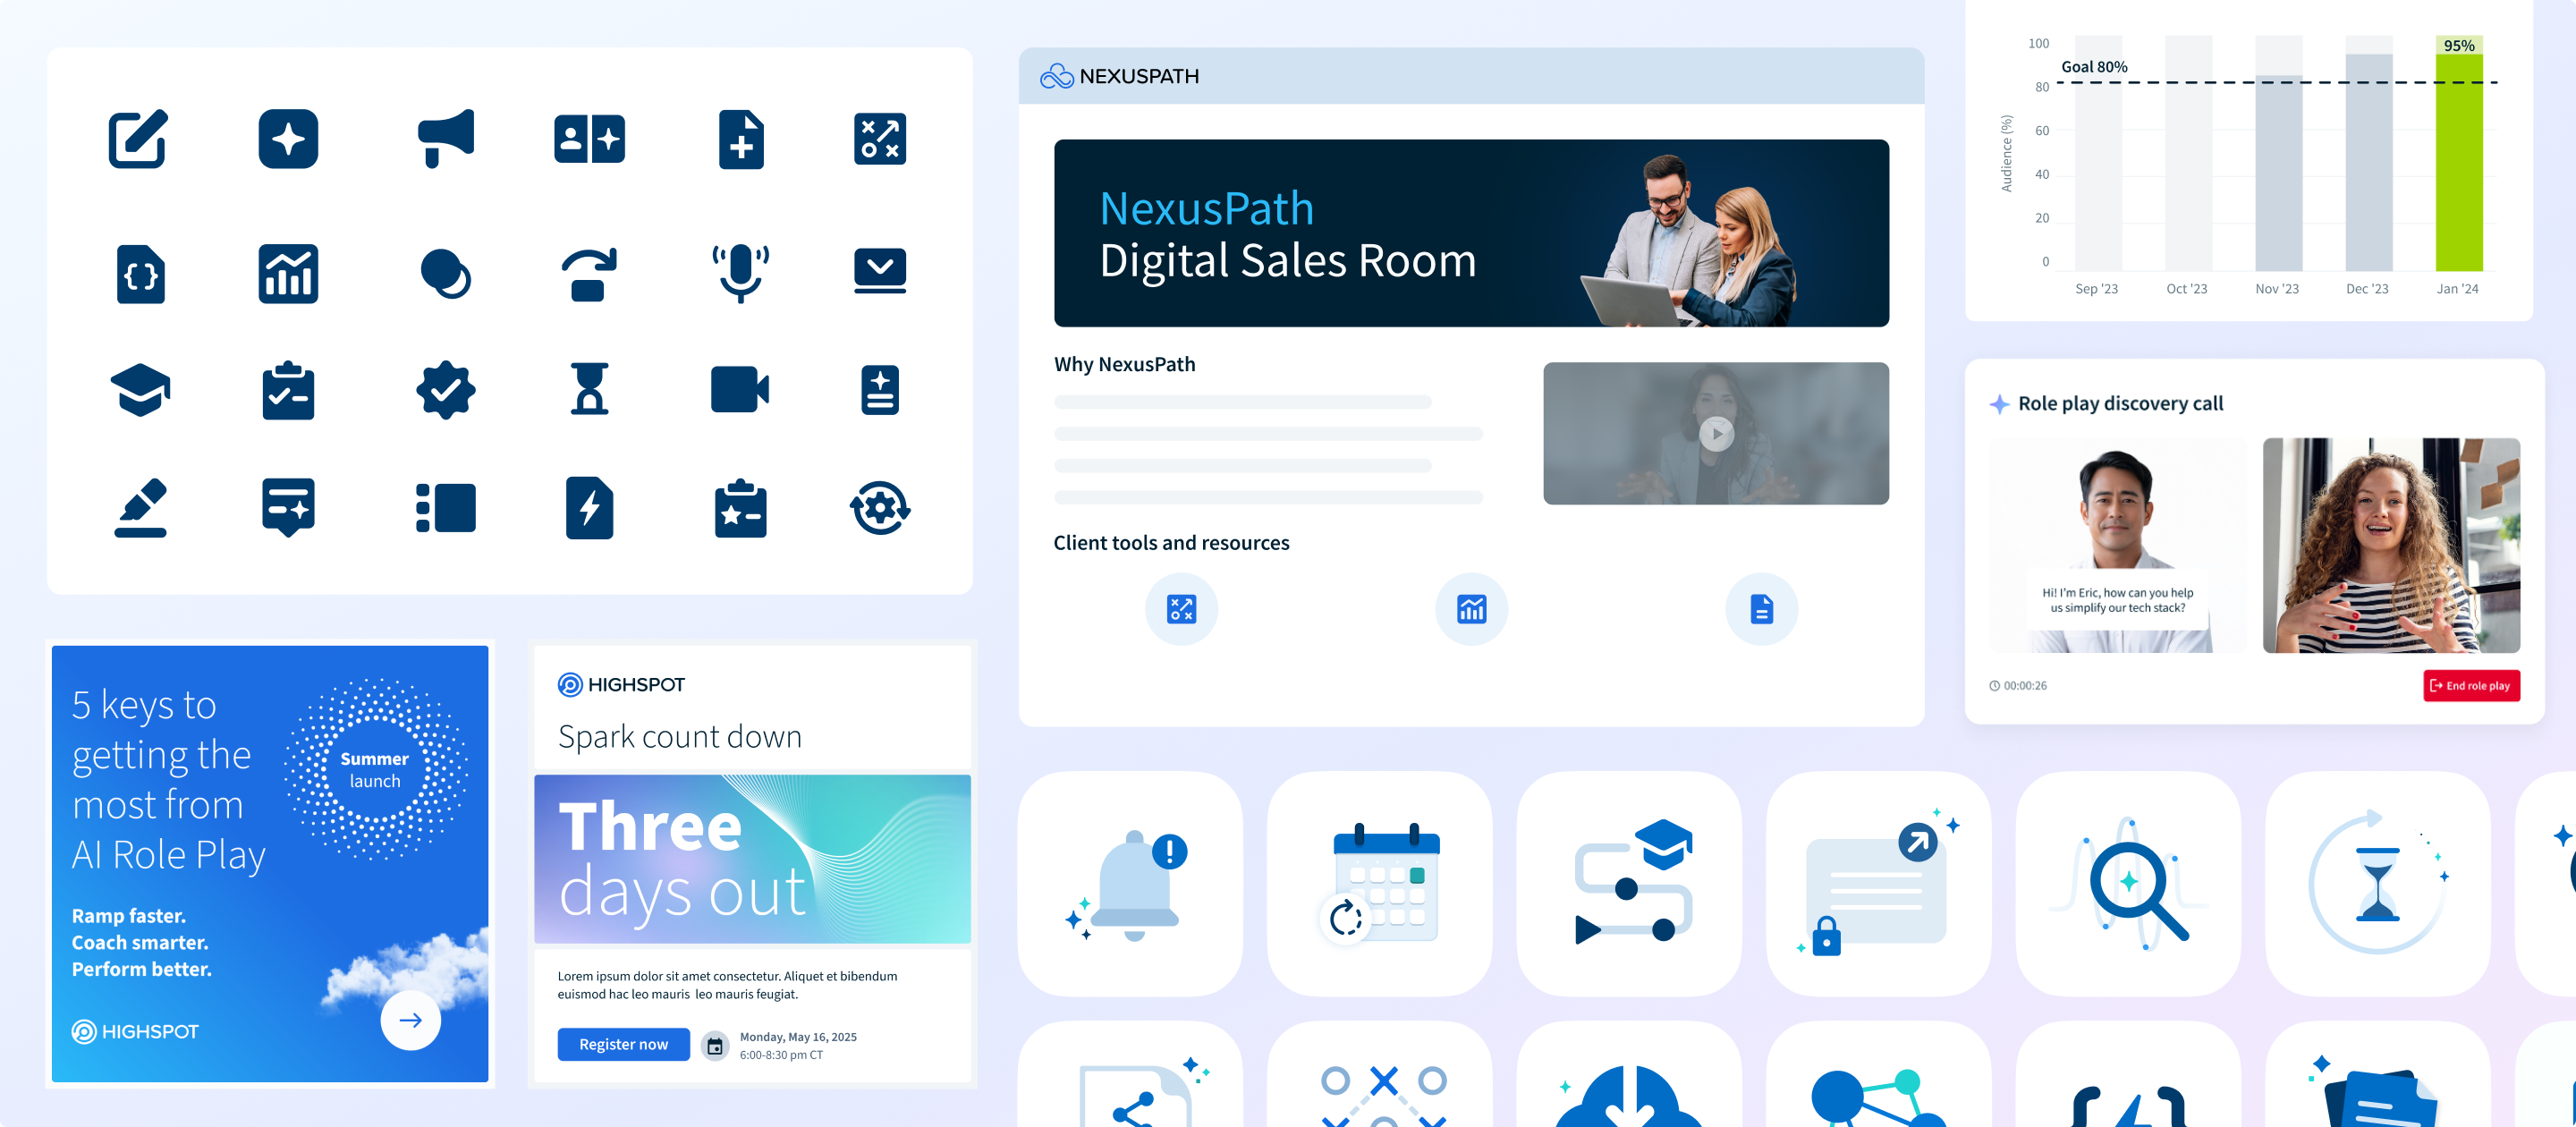This screenshot has height=1127, width=2576.
Task: Open the hourglass timer illustration tile
Action: coord(2378,883)
